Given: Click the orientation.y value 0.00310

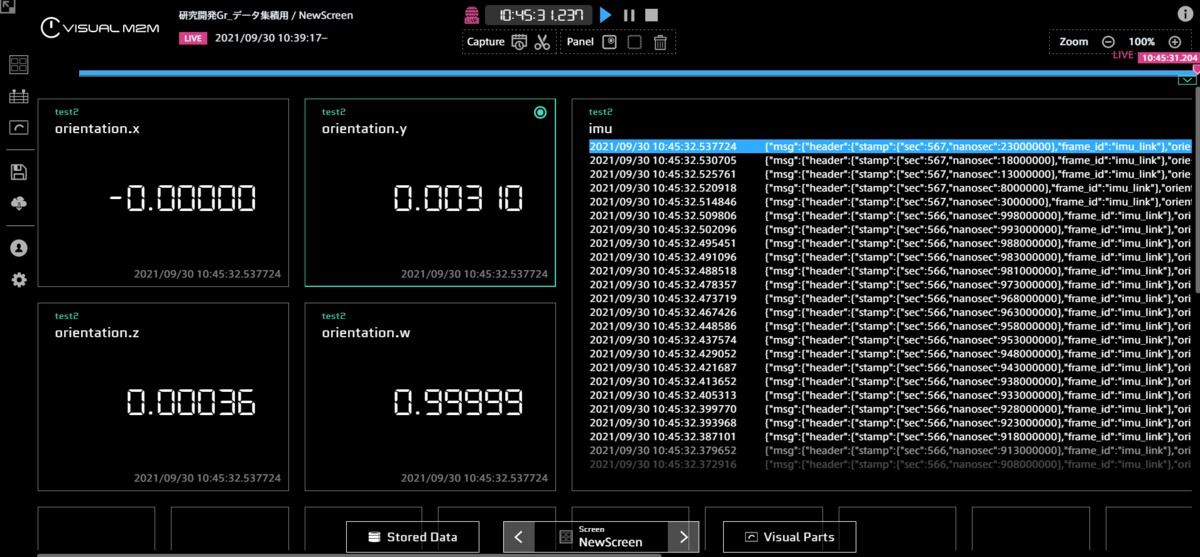Looking at the screenshot, I should coord(458,199).
